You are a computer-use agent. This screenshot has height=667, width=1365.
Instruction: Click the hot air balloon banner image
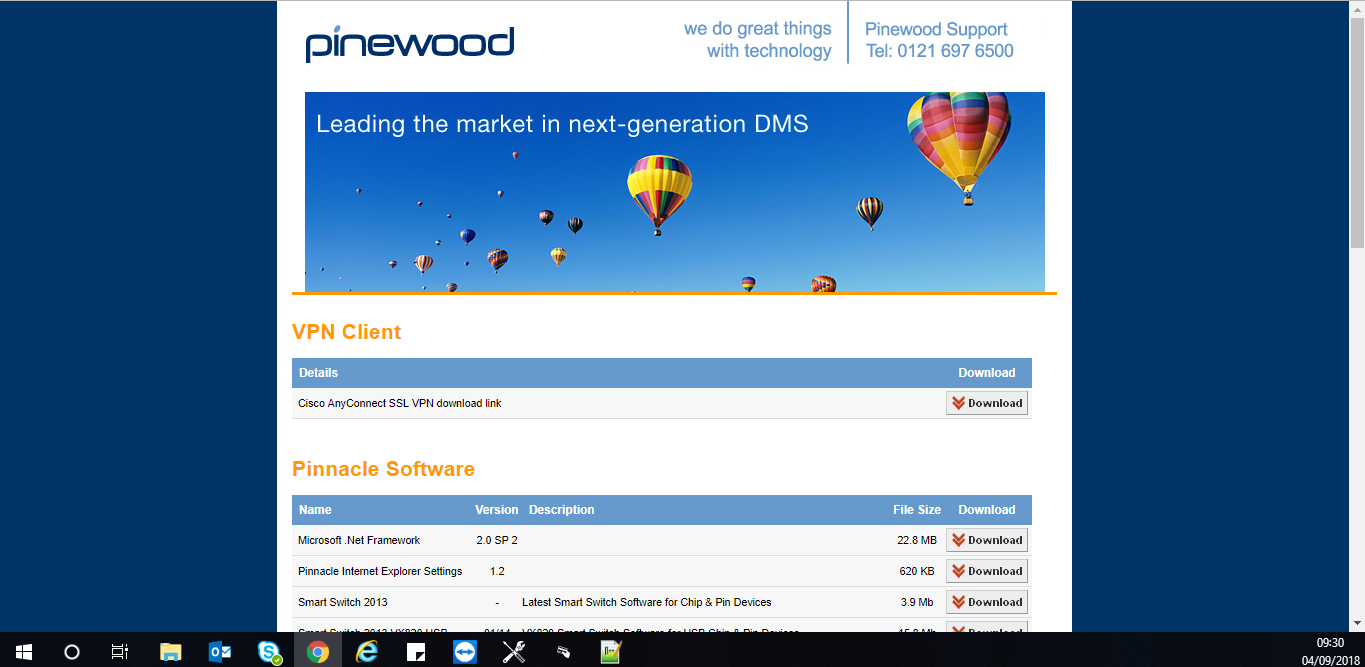click(675, 192)
